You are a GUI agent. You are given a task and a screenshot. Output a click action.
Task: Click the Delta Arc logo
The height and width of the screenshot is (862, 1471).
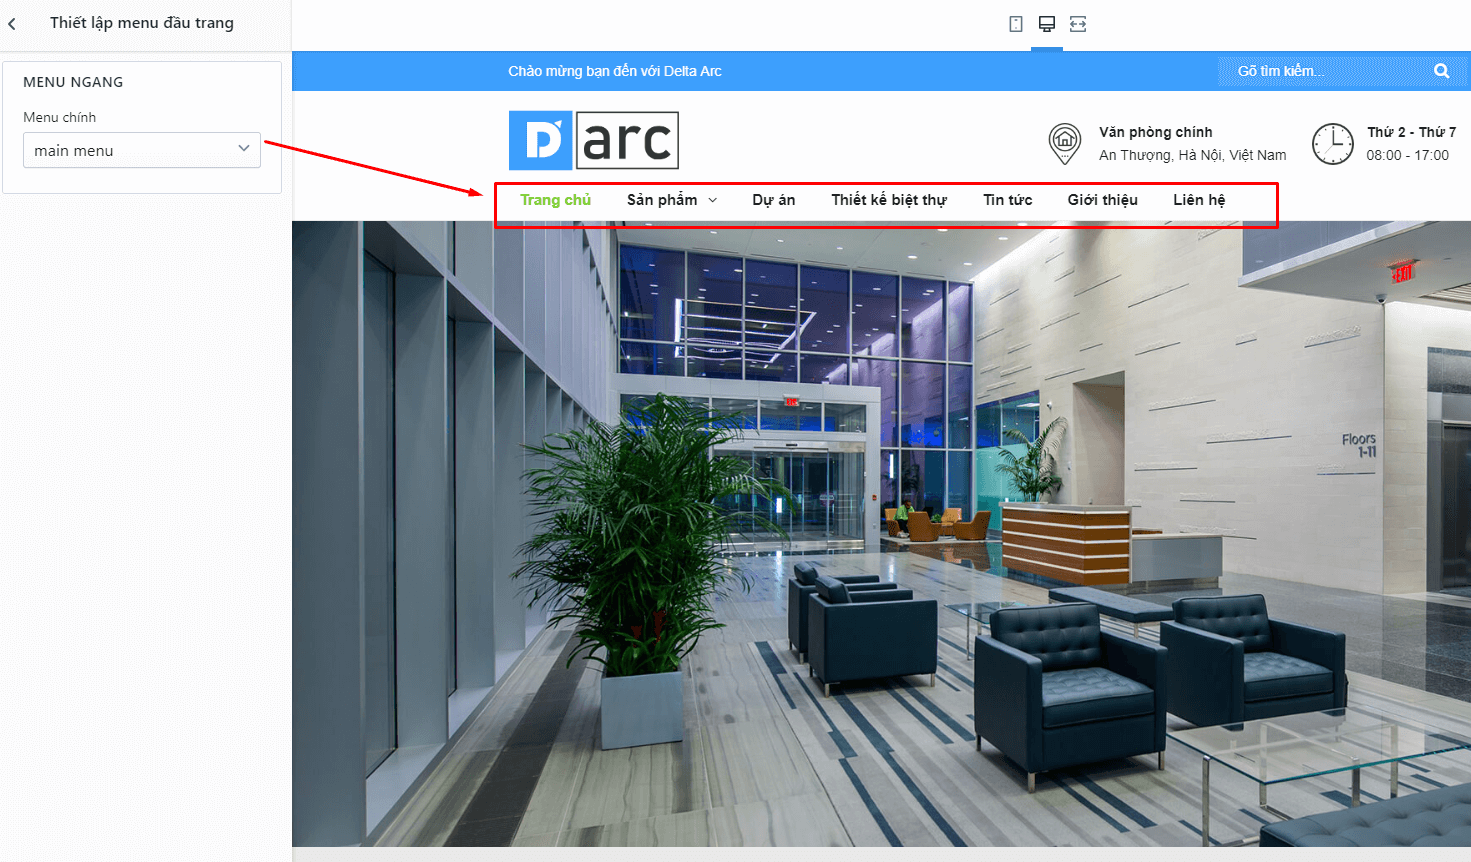tap(594, 140)
